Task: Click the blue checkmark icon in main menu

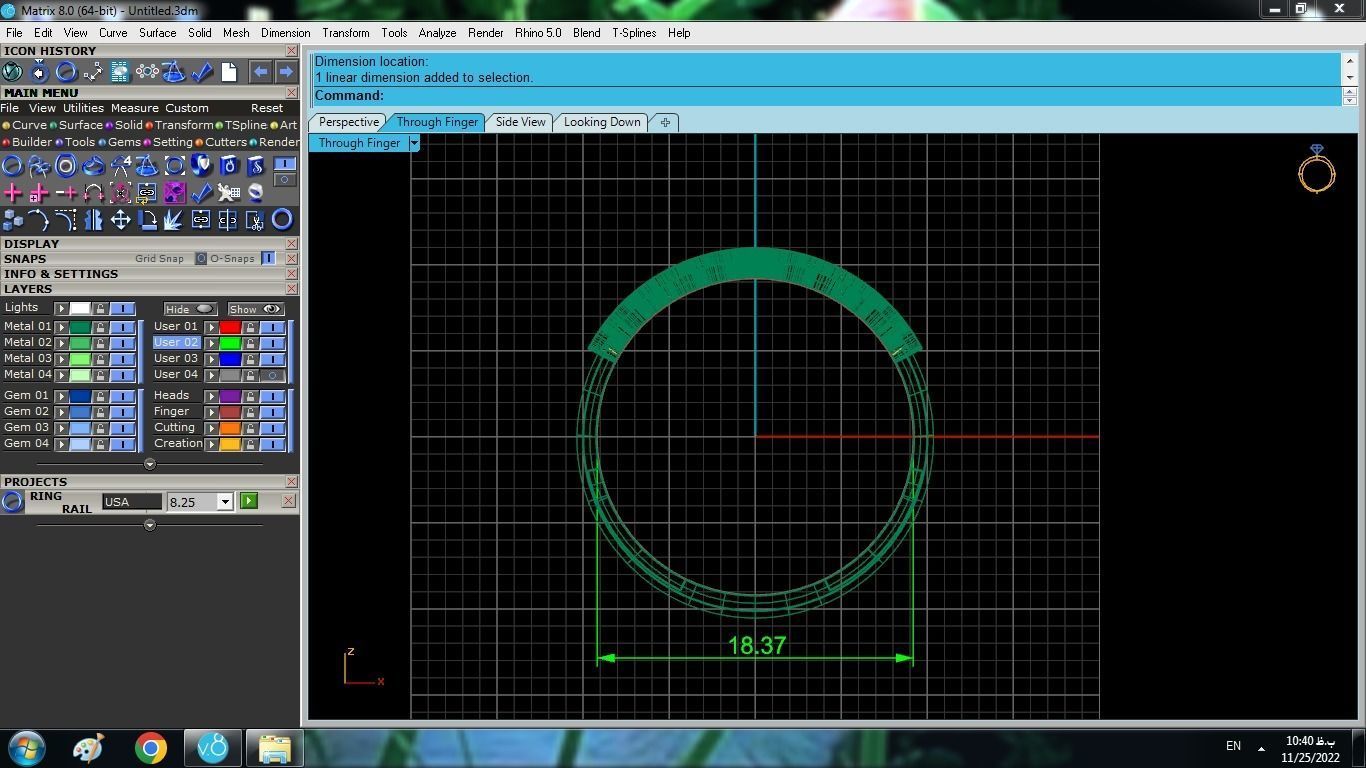Action: tap(201, 193)
